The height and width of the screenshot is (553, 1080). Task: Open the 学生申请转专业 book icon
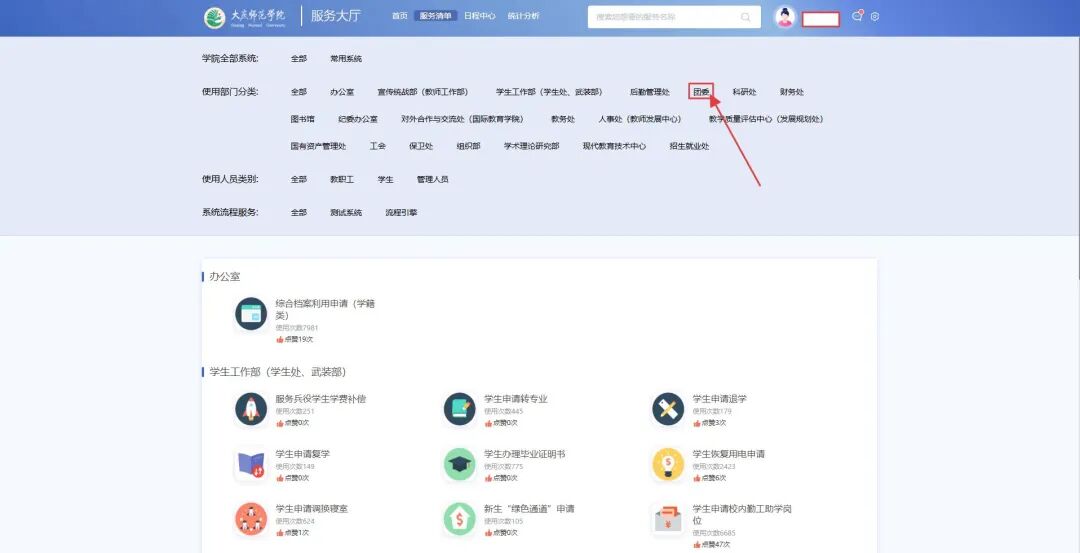coord(459,409)
